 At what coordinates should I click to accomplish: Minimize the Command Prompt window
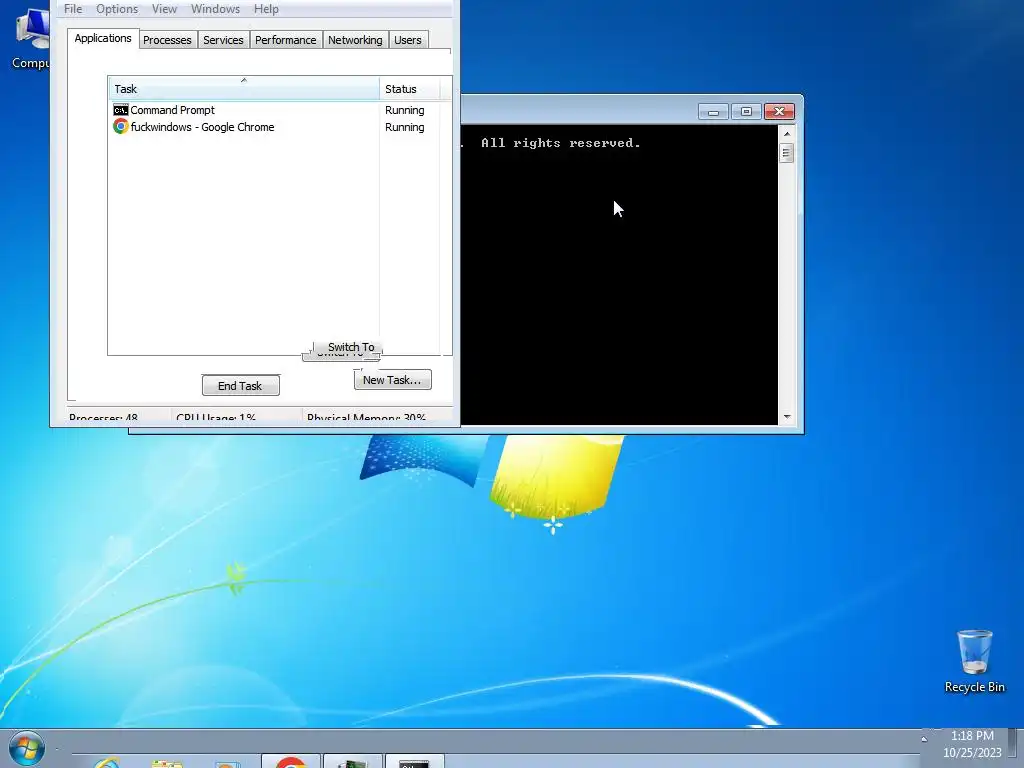(x=713, y=112)
